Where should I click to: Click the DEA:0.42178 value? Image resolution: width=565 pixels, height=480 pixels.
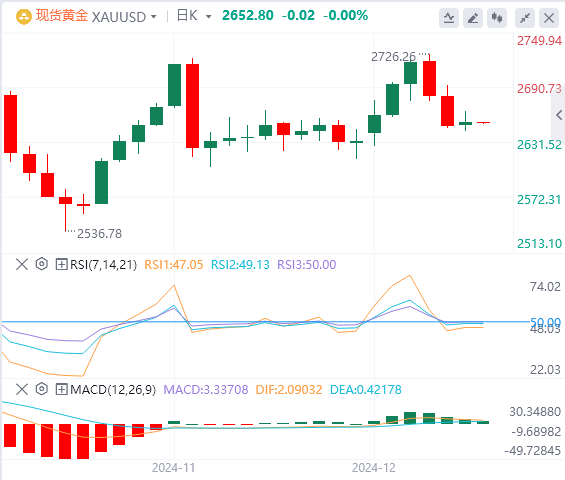(366, 390)
